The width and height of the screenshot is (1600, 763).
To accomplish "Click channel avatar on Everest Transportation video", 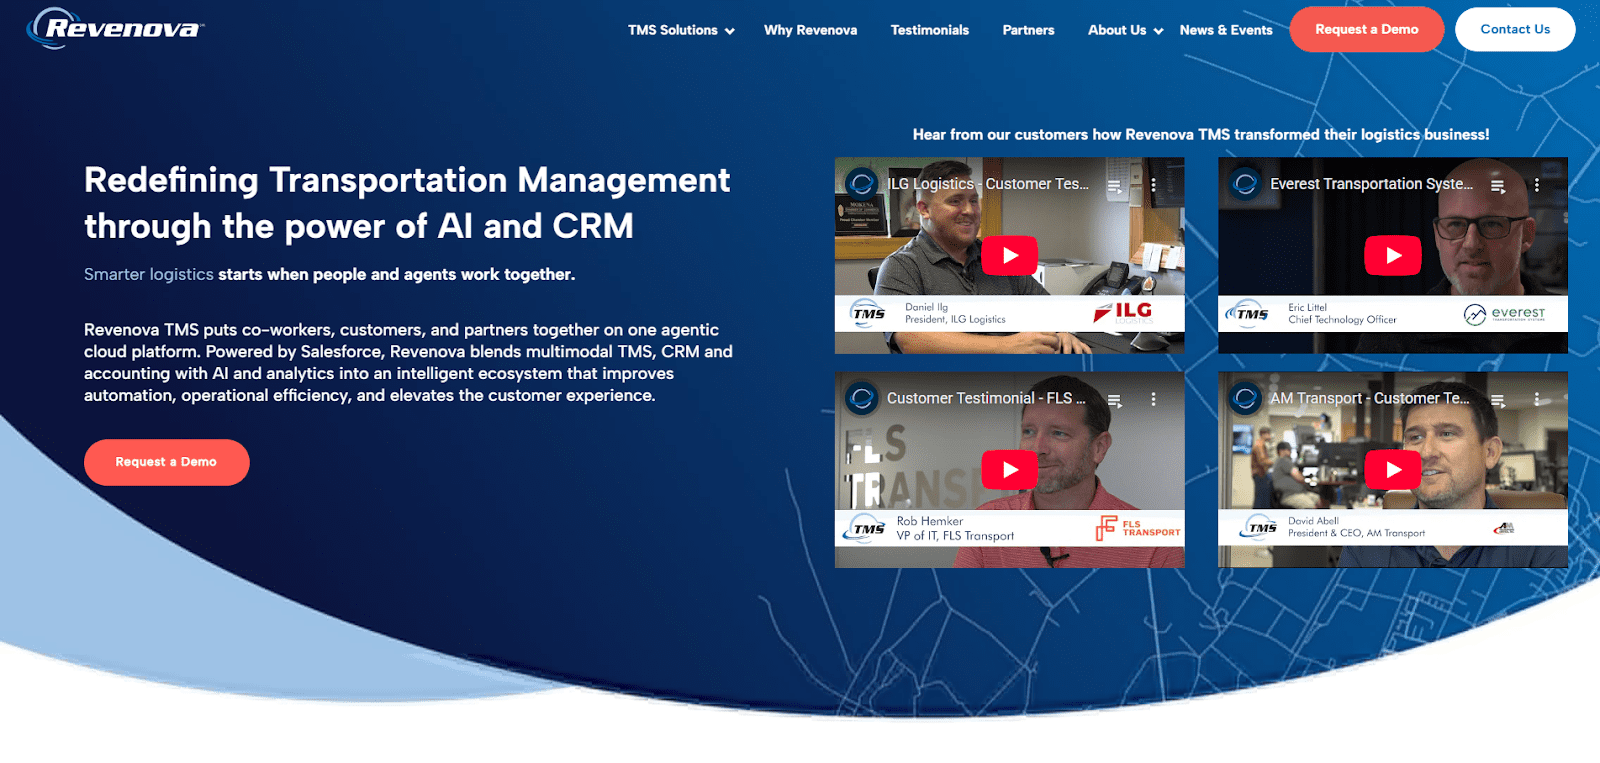I will click(1245, 184).
